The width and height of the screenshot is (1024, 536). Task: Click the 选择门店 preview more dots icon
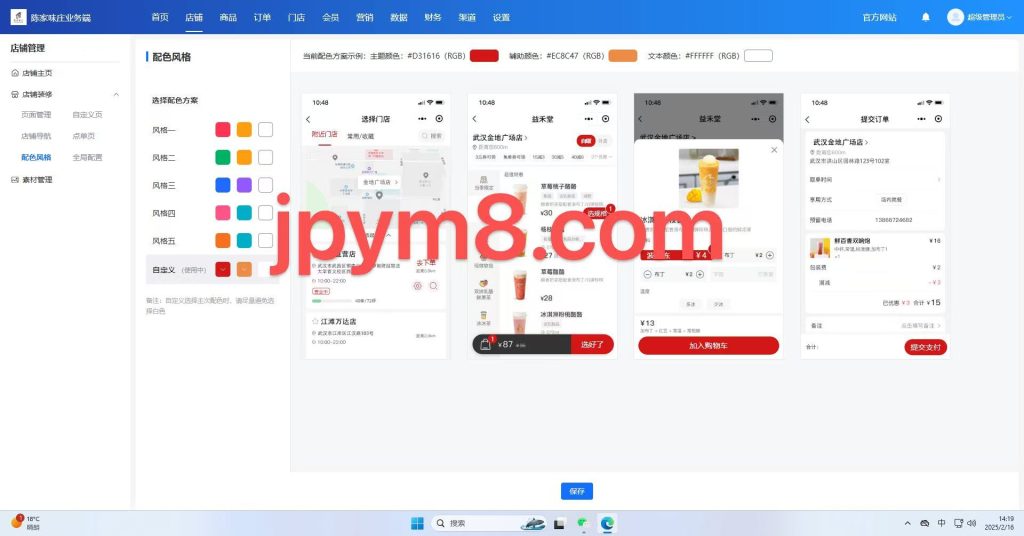click(423, 119)
